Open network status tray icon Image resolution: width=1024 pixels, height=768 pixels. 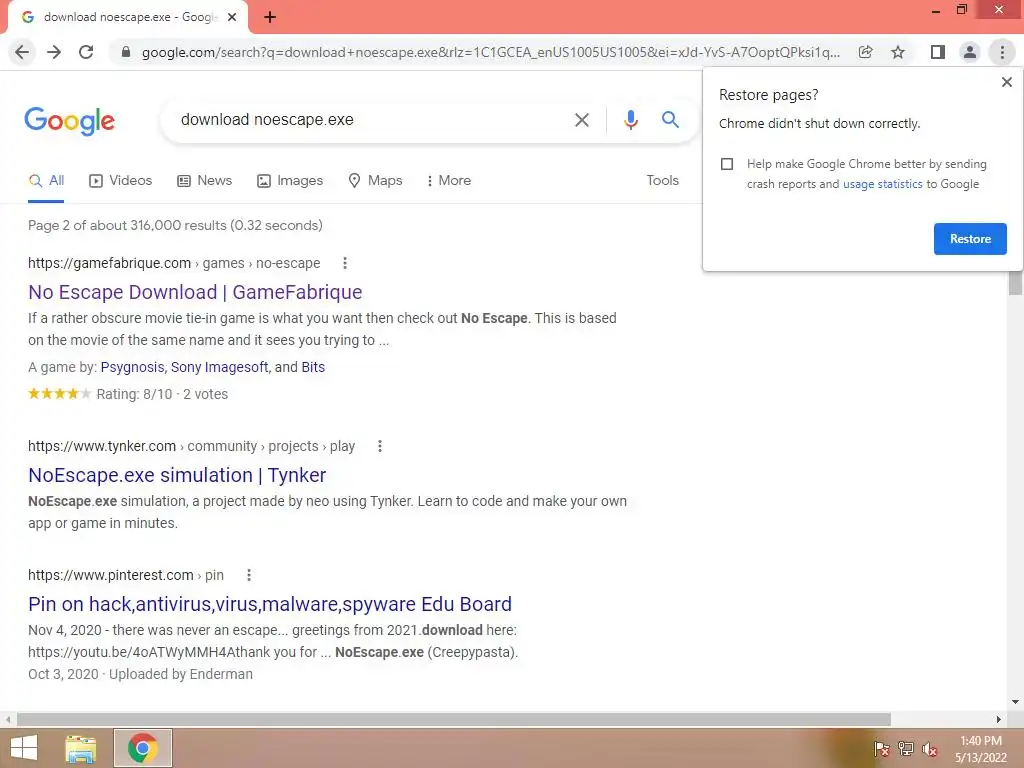click(x=906, y=749)
